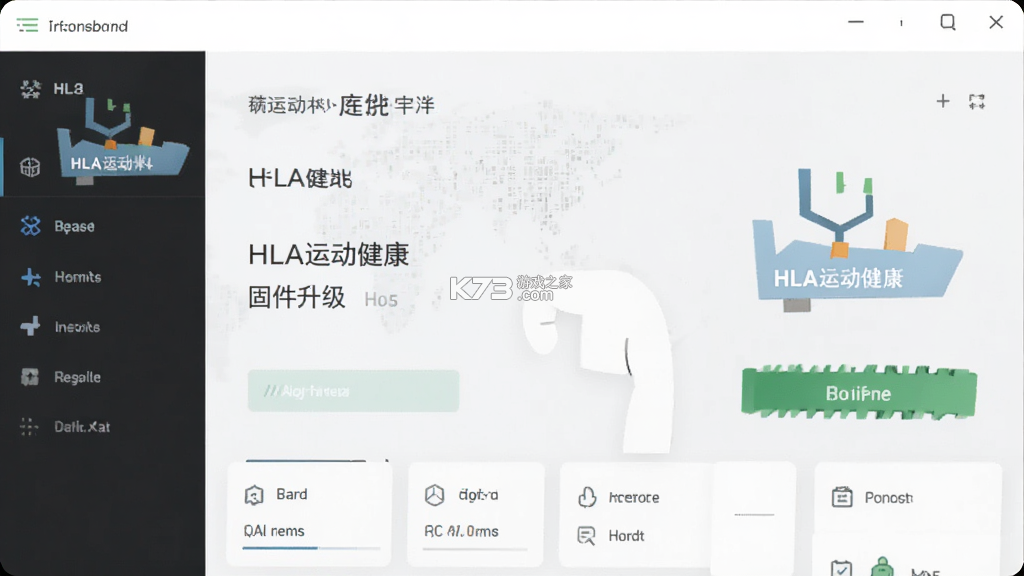
Task: Click the plus icon at top right
Action: [x=942, y=101]
